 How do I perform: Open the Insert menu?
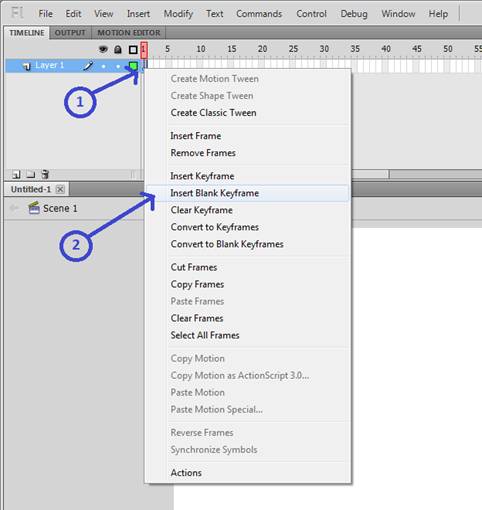pos(138,14)
